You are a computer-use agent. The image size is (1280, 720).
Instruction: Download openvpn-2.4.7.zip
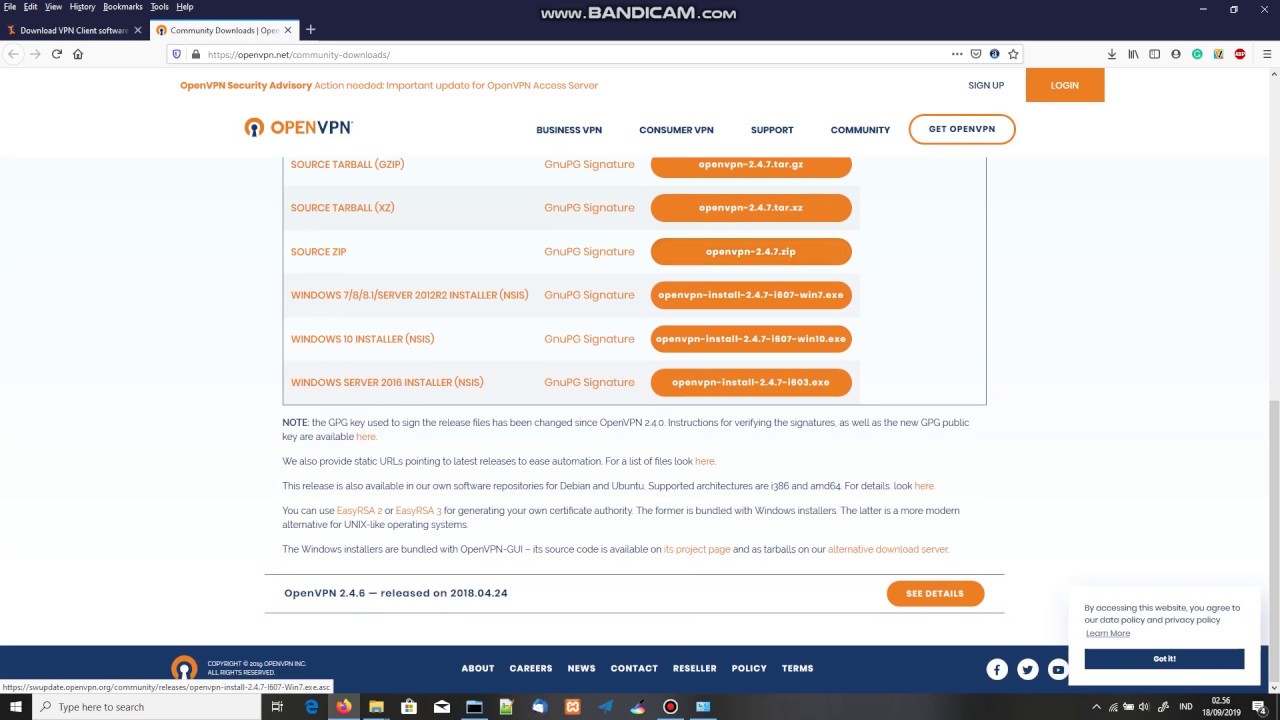coord(751,252)
